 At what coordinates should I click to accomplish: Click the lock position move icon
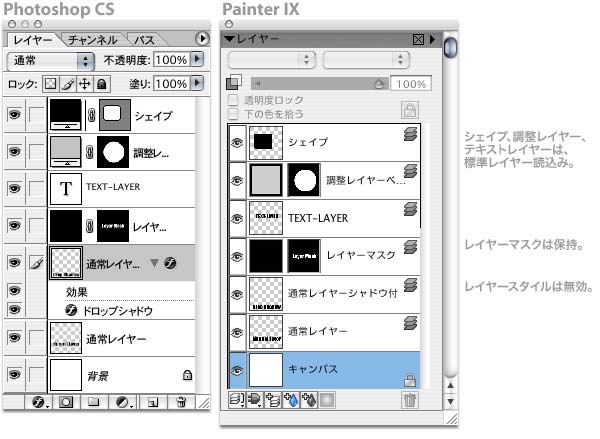click(x=83, y=85)
